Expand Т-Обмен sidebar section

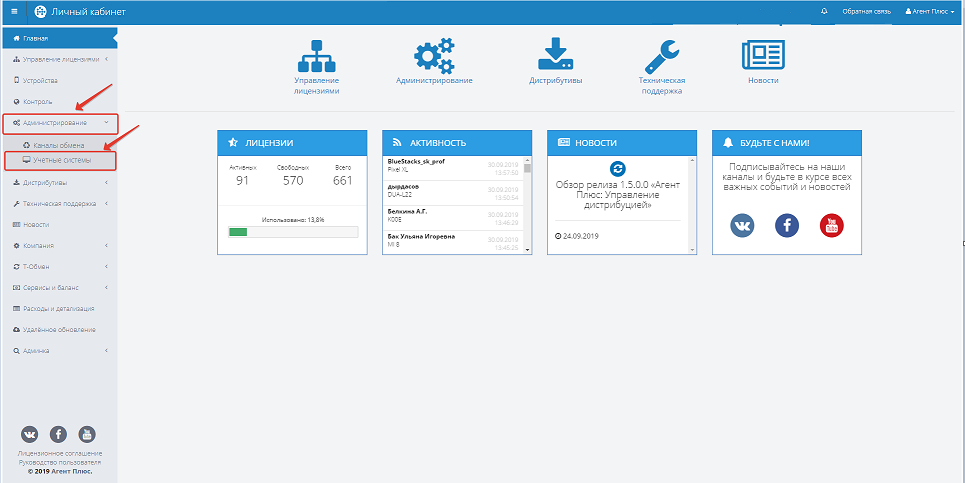(58, 266)
